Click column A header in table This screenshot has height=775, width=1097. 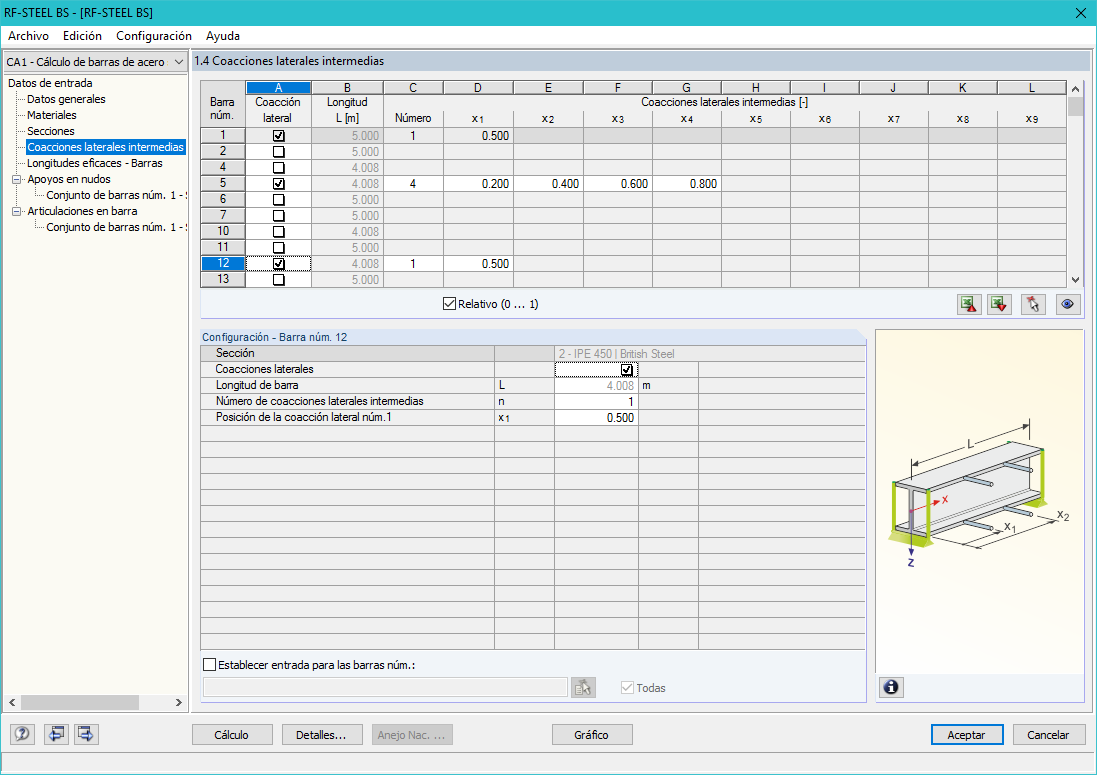pyautogui.click(x=278, y=87)
